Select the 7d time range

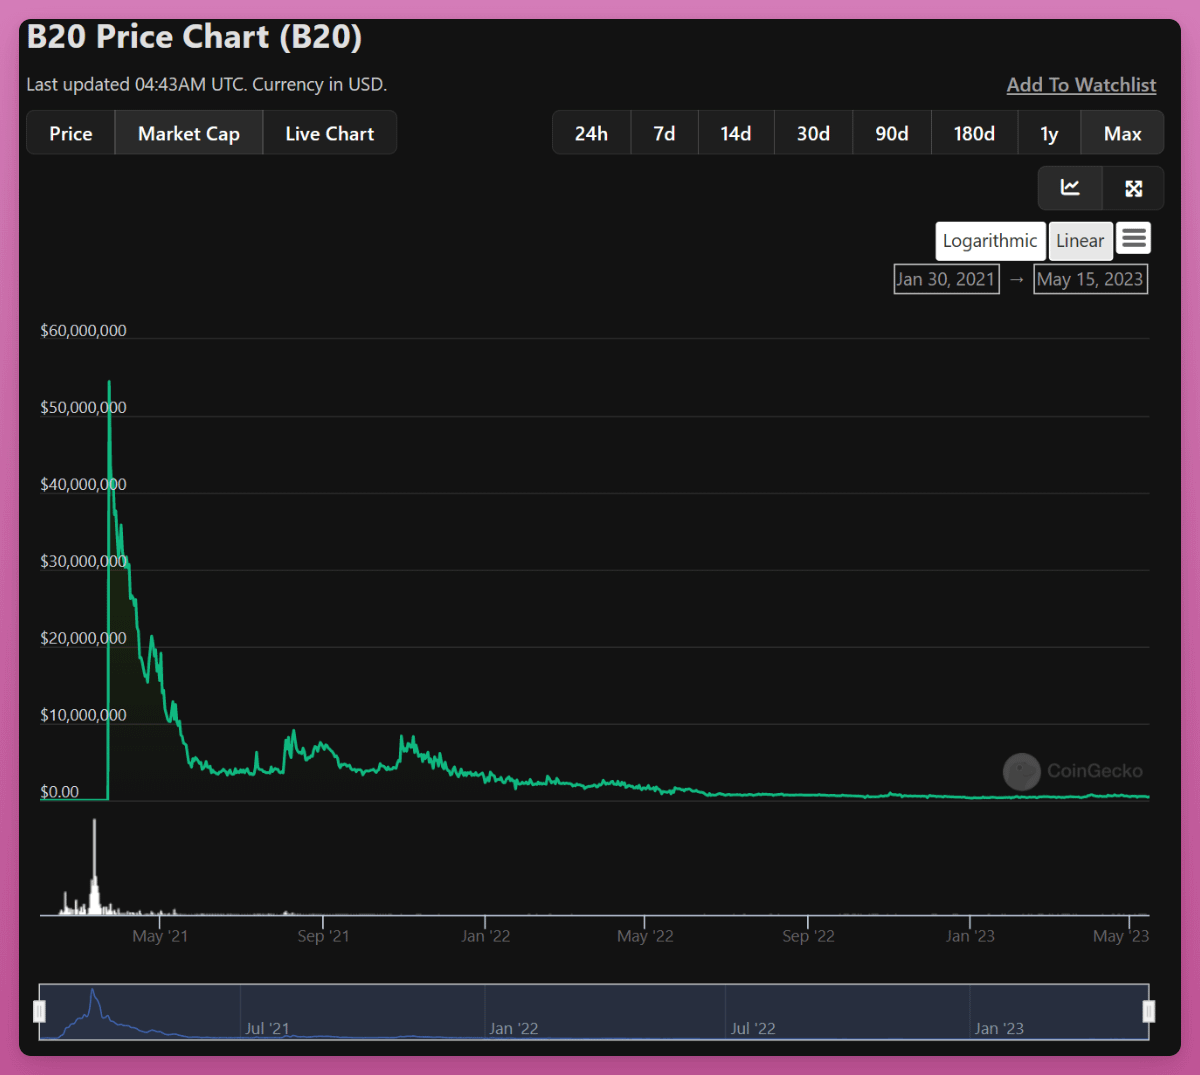tap(664, 133)
